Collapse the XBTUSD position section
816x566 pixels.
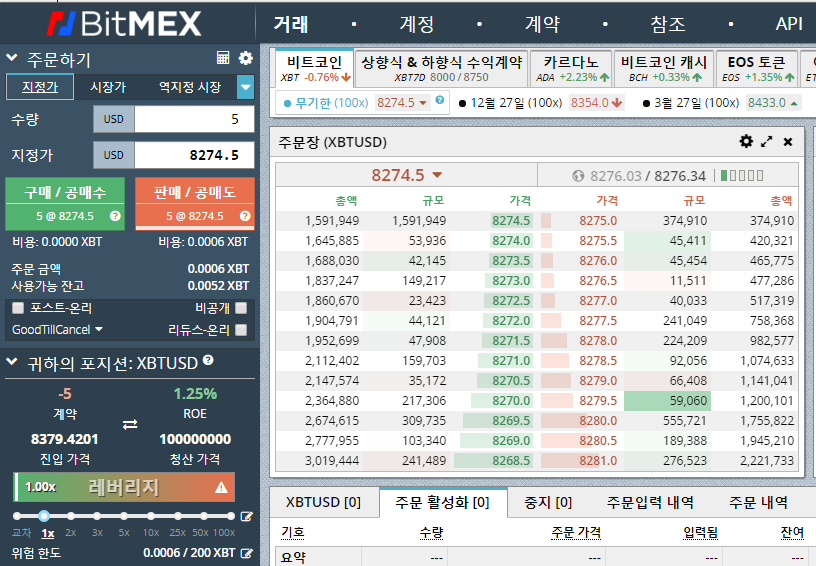pos(12,362)
